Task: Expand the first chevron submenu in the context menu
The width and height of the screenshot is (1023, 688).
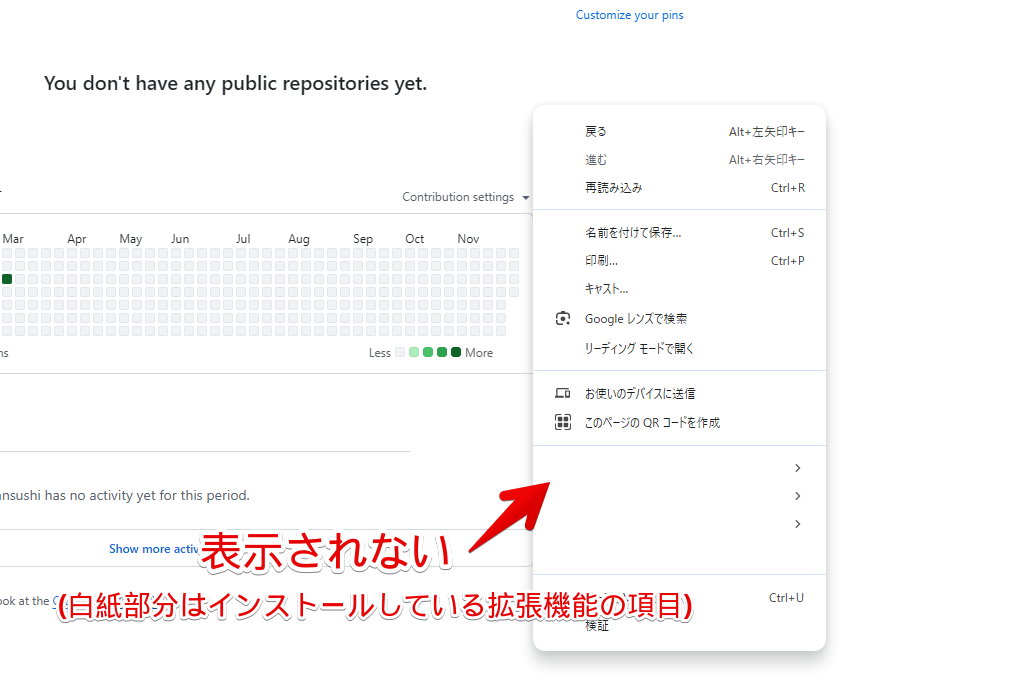Action: tap(797, 467)
